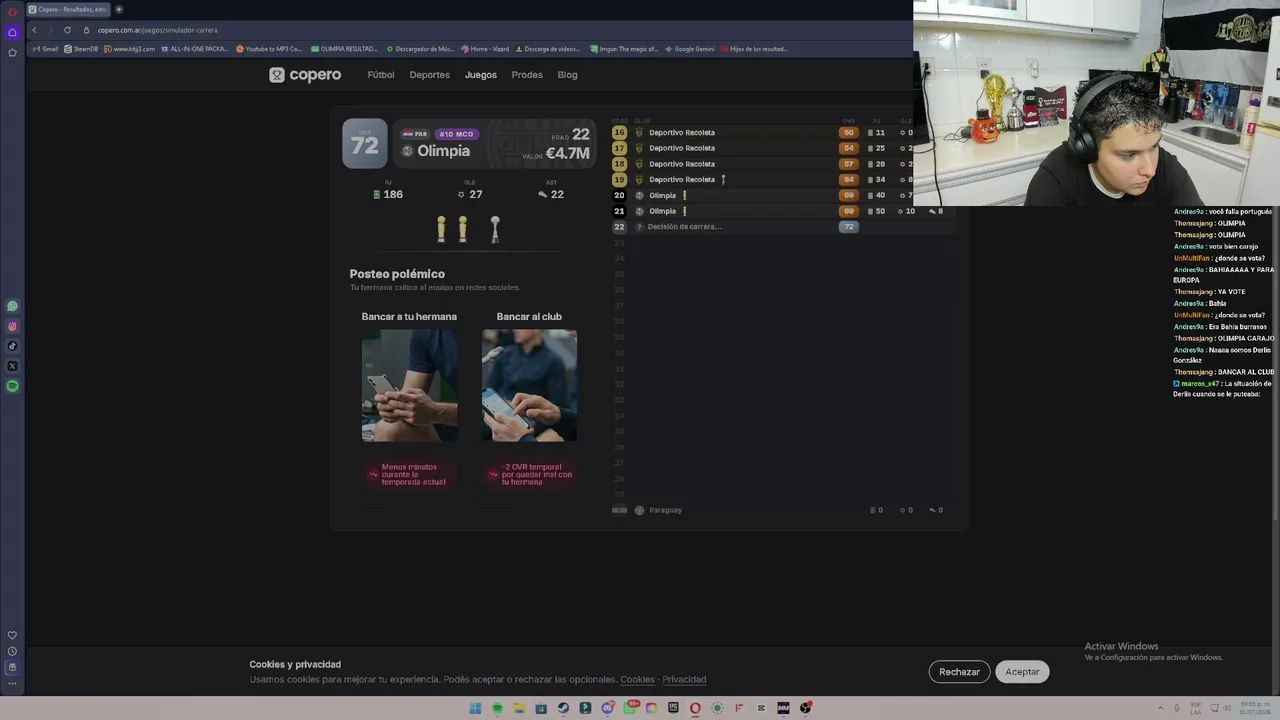
Task: Open the OLIMPIA RESULTAD... bookmark
Action: [344, 49]
